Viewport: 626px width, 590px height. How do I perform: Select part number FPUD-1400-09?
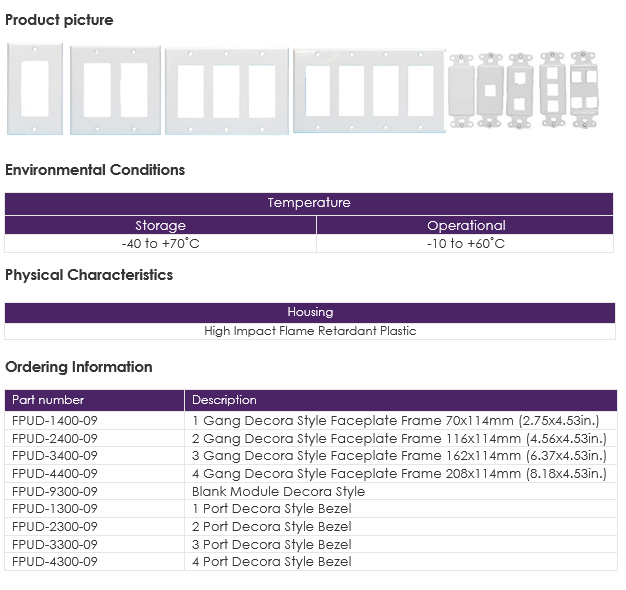(x=55, y=421)
